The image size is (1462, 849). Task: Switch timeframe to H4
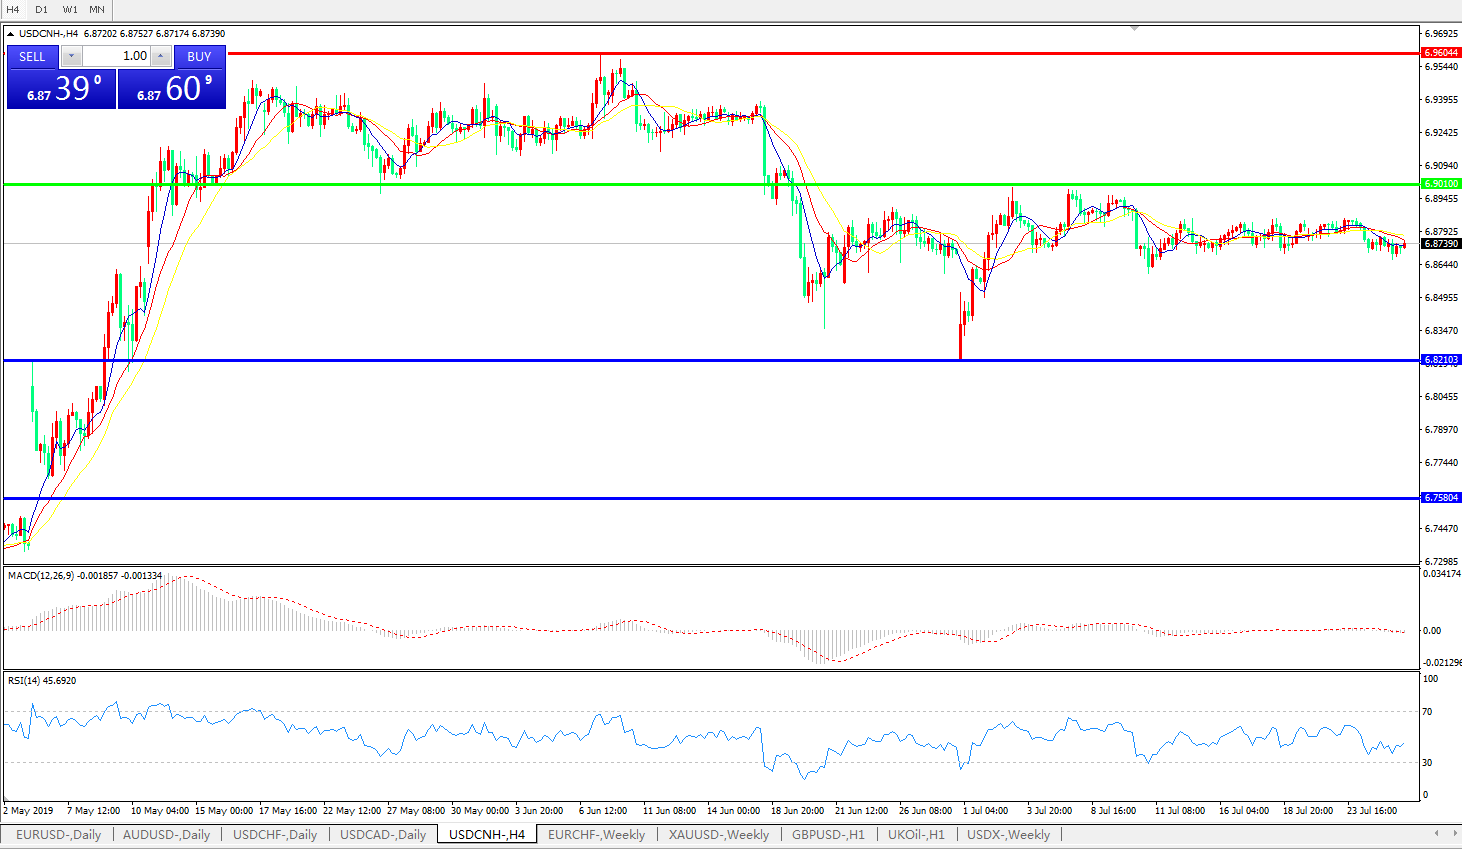click(x=13, y=10)
